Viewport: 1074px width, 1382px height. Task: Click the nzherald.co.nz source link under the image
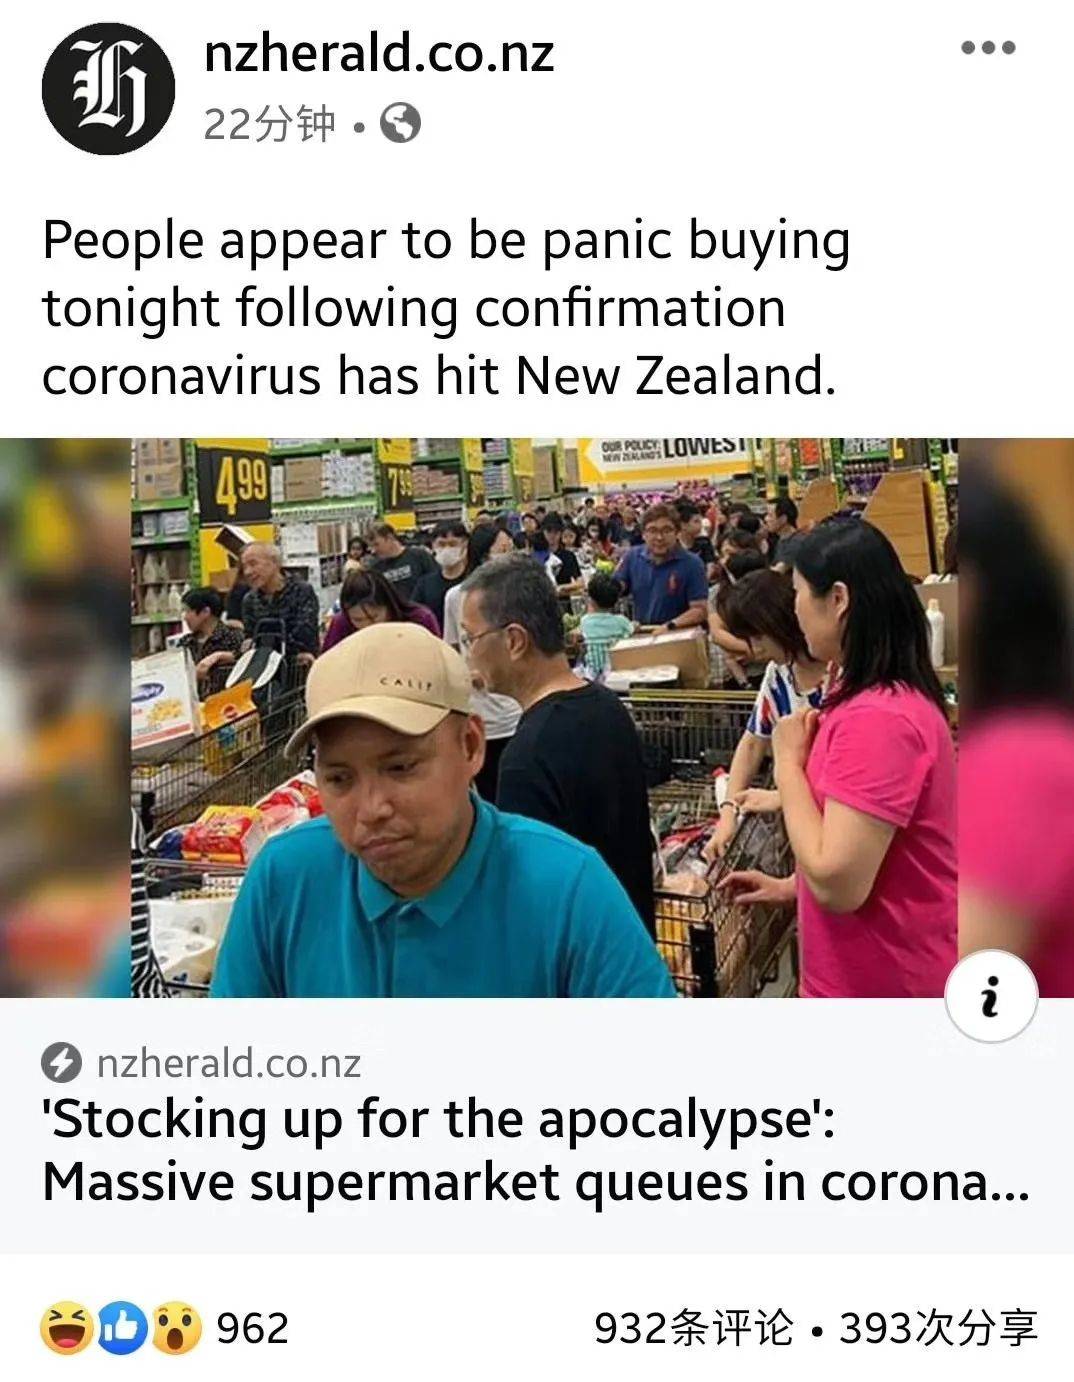pyautogui.click(x=228, y=1062)
